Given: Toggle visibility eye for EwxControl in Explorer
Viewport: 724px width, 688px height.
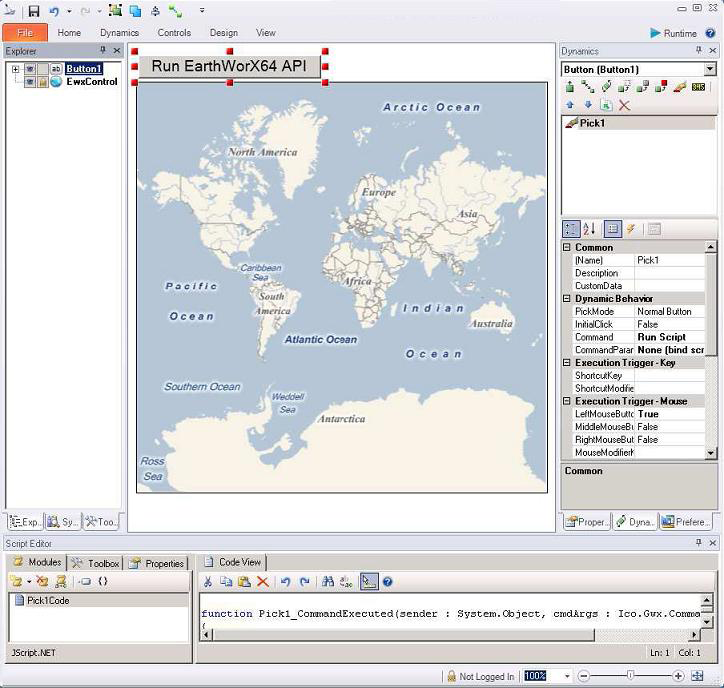Looking at the screenshot, I should click(30, 82).
